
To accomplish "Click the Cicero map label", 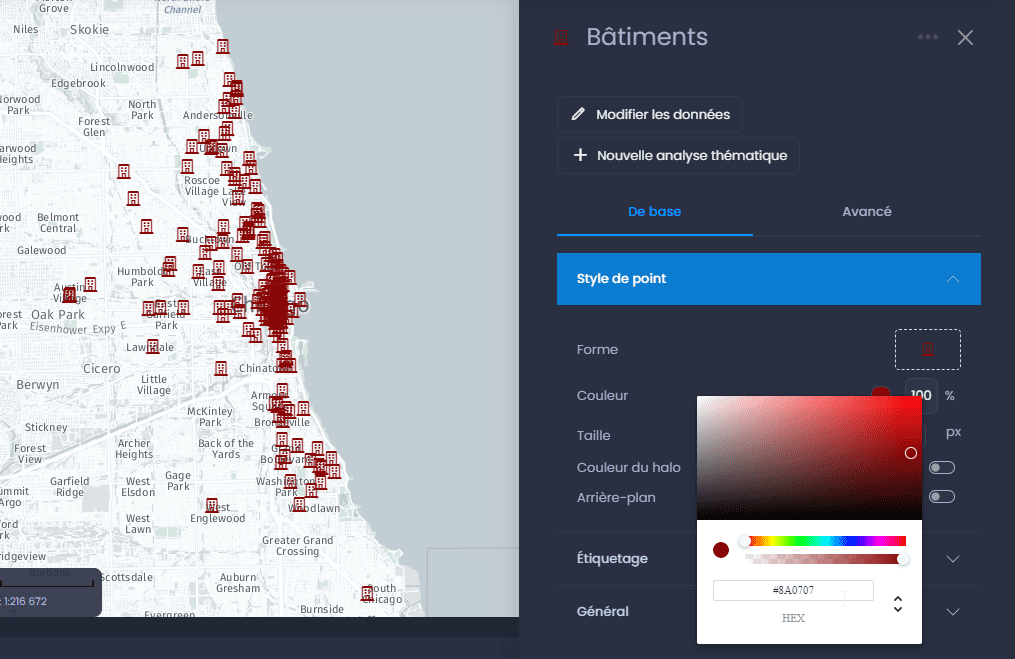I will 102,369.
